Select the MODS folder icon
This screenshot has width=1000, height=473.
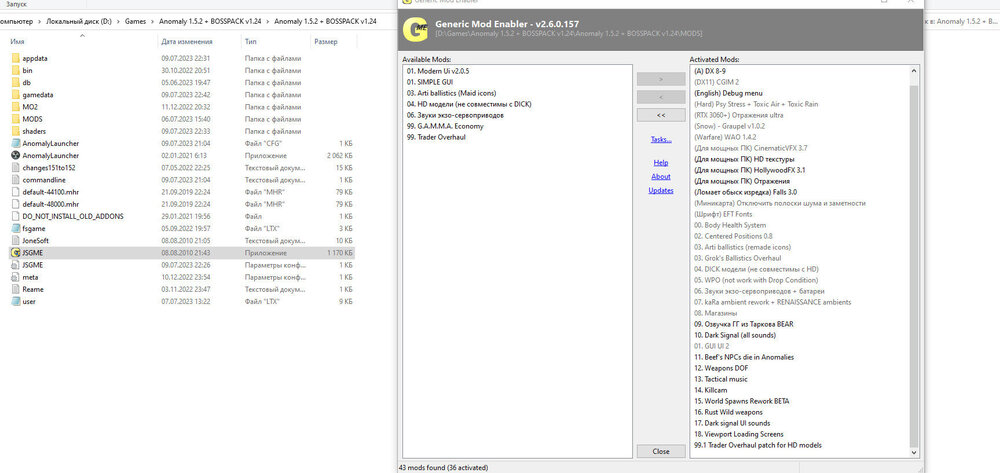point(16,119)
